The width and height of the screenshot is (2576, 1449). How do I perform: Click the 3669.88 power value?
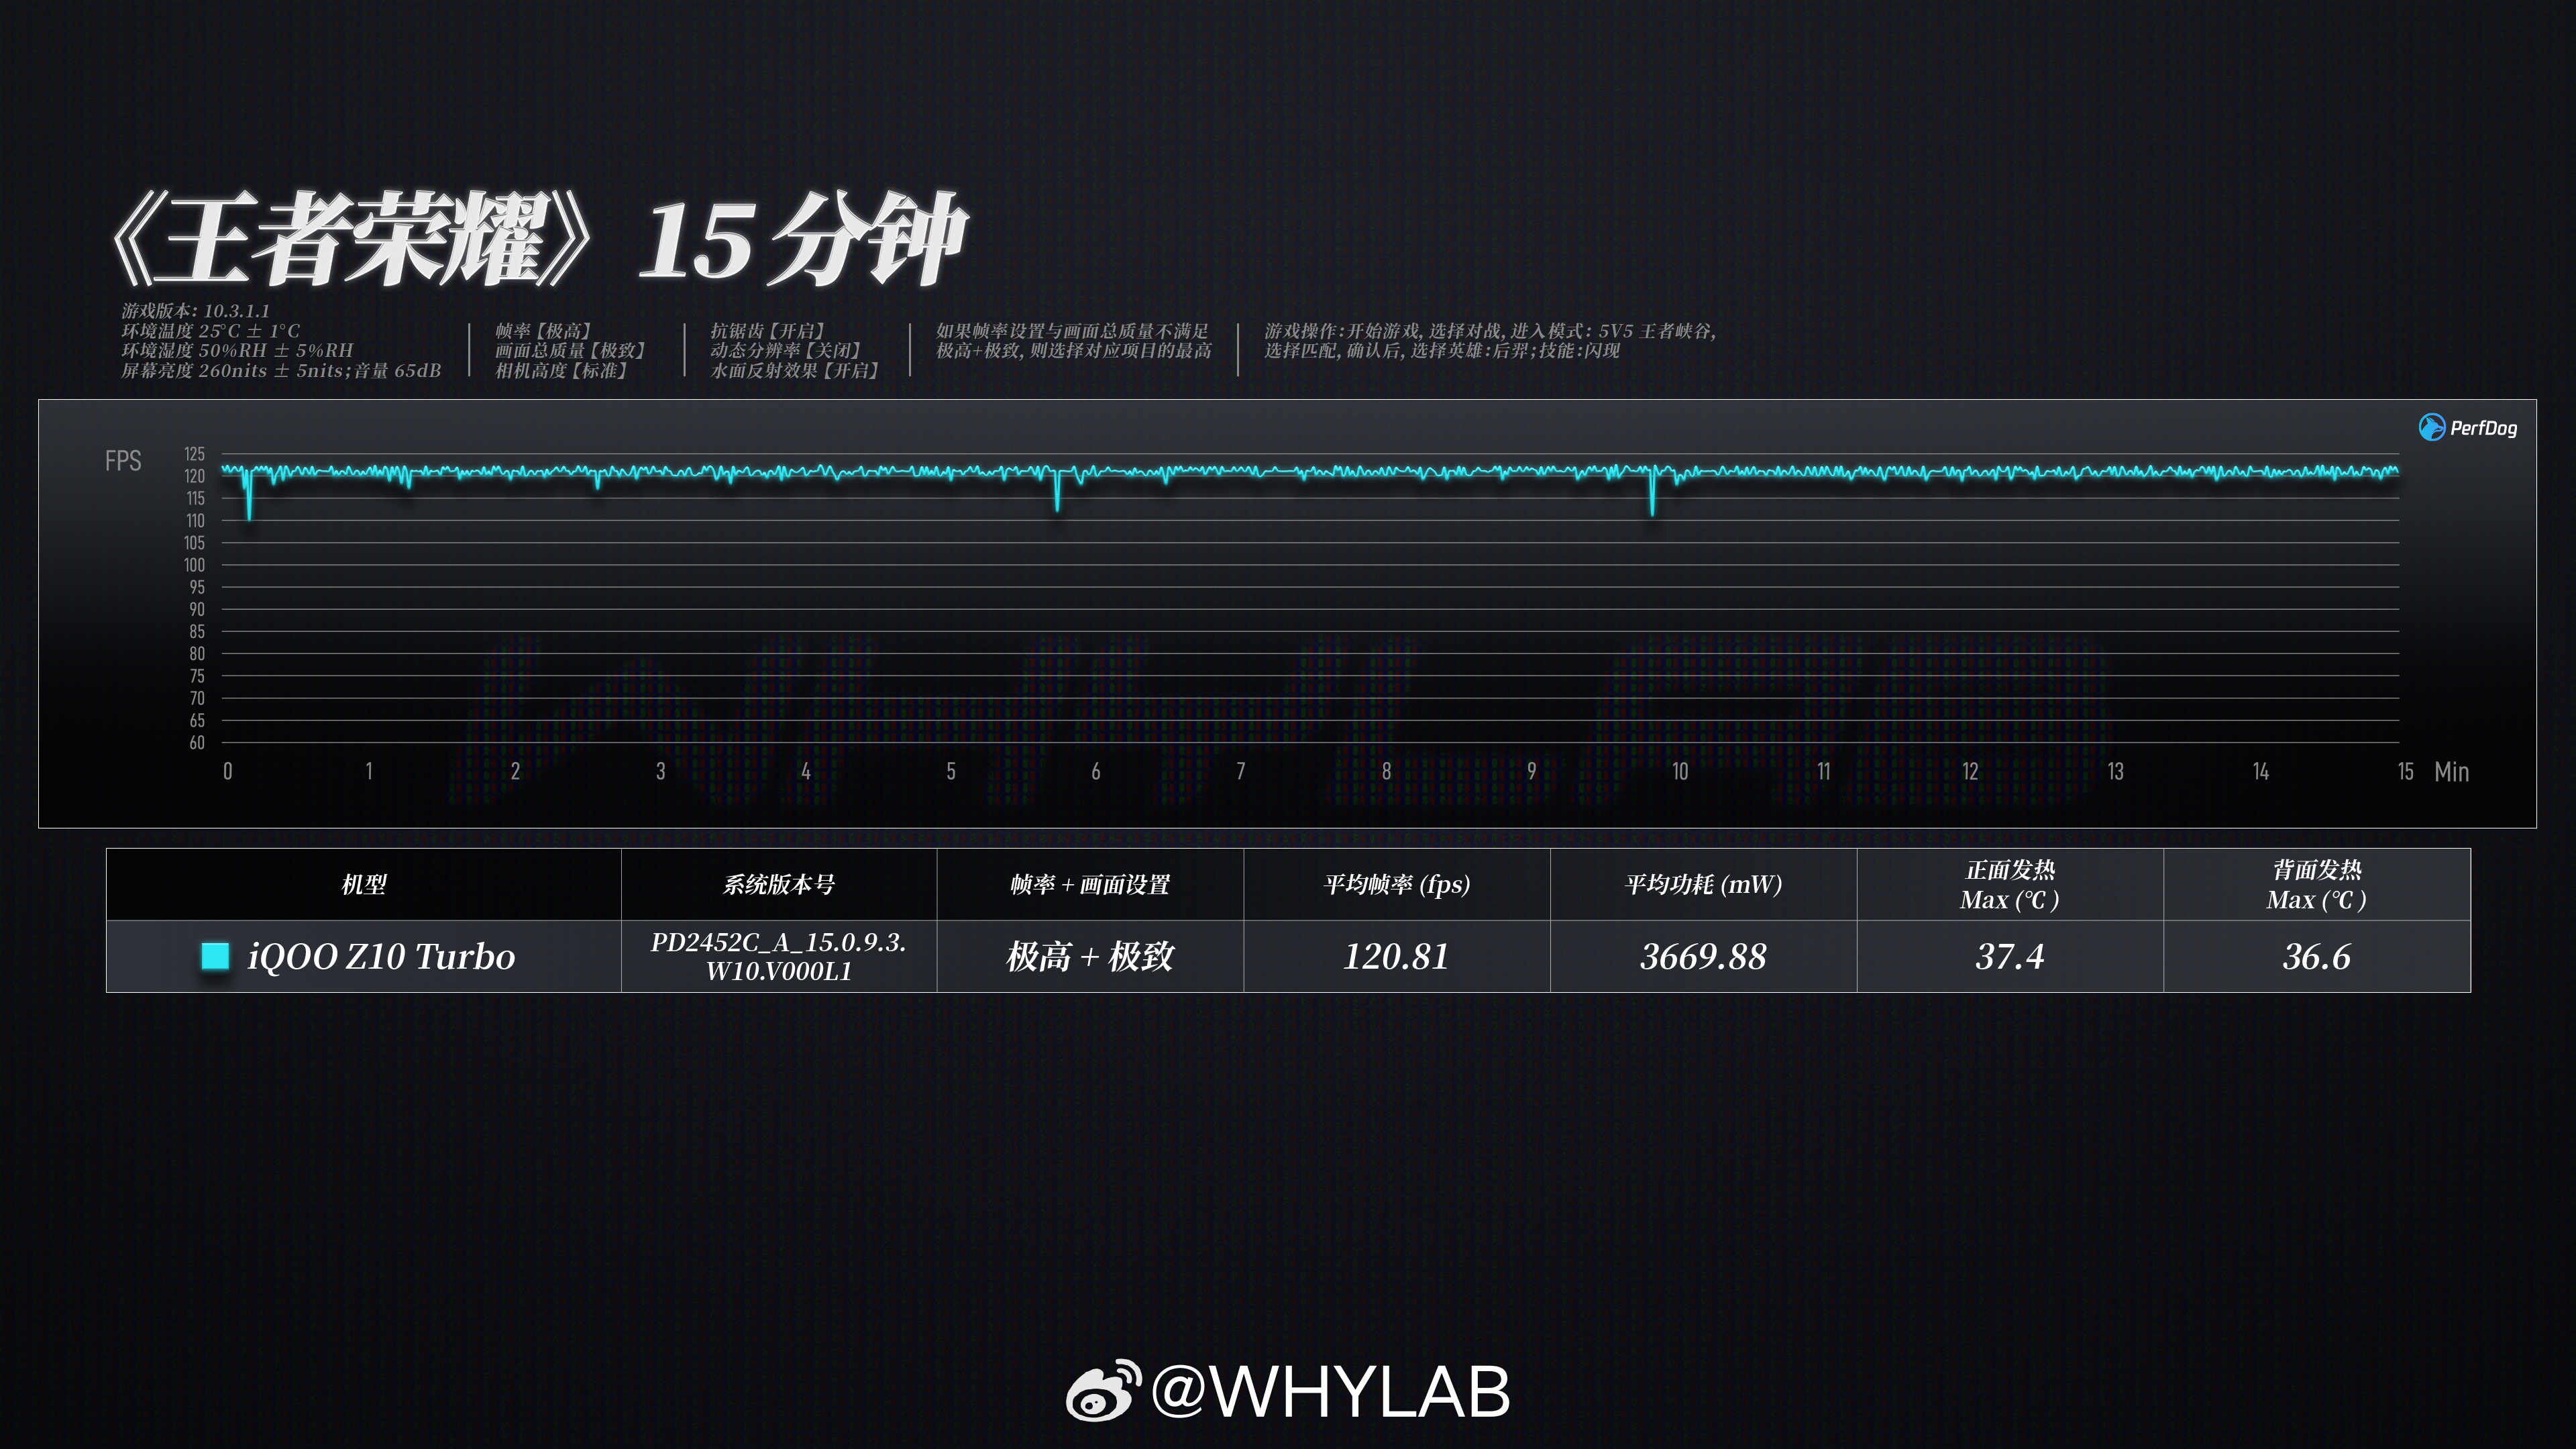pos(1703,957)
